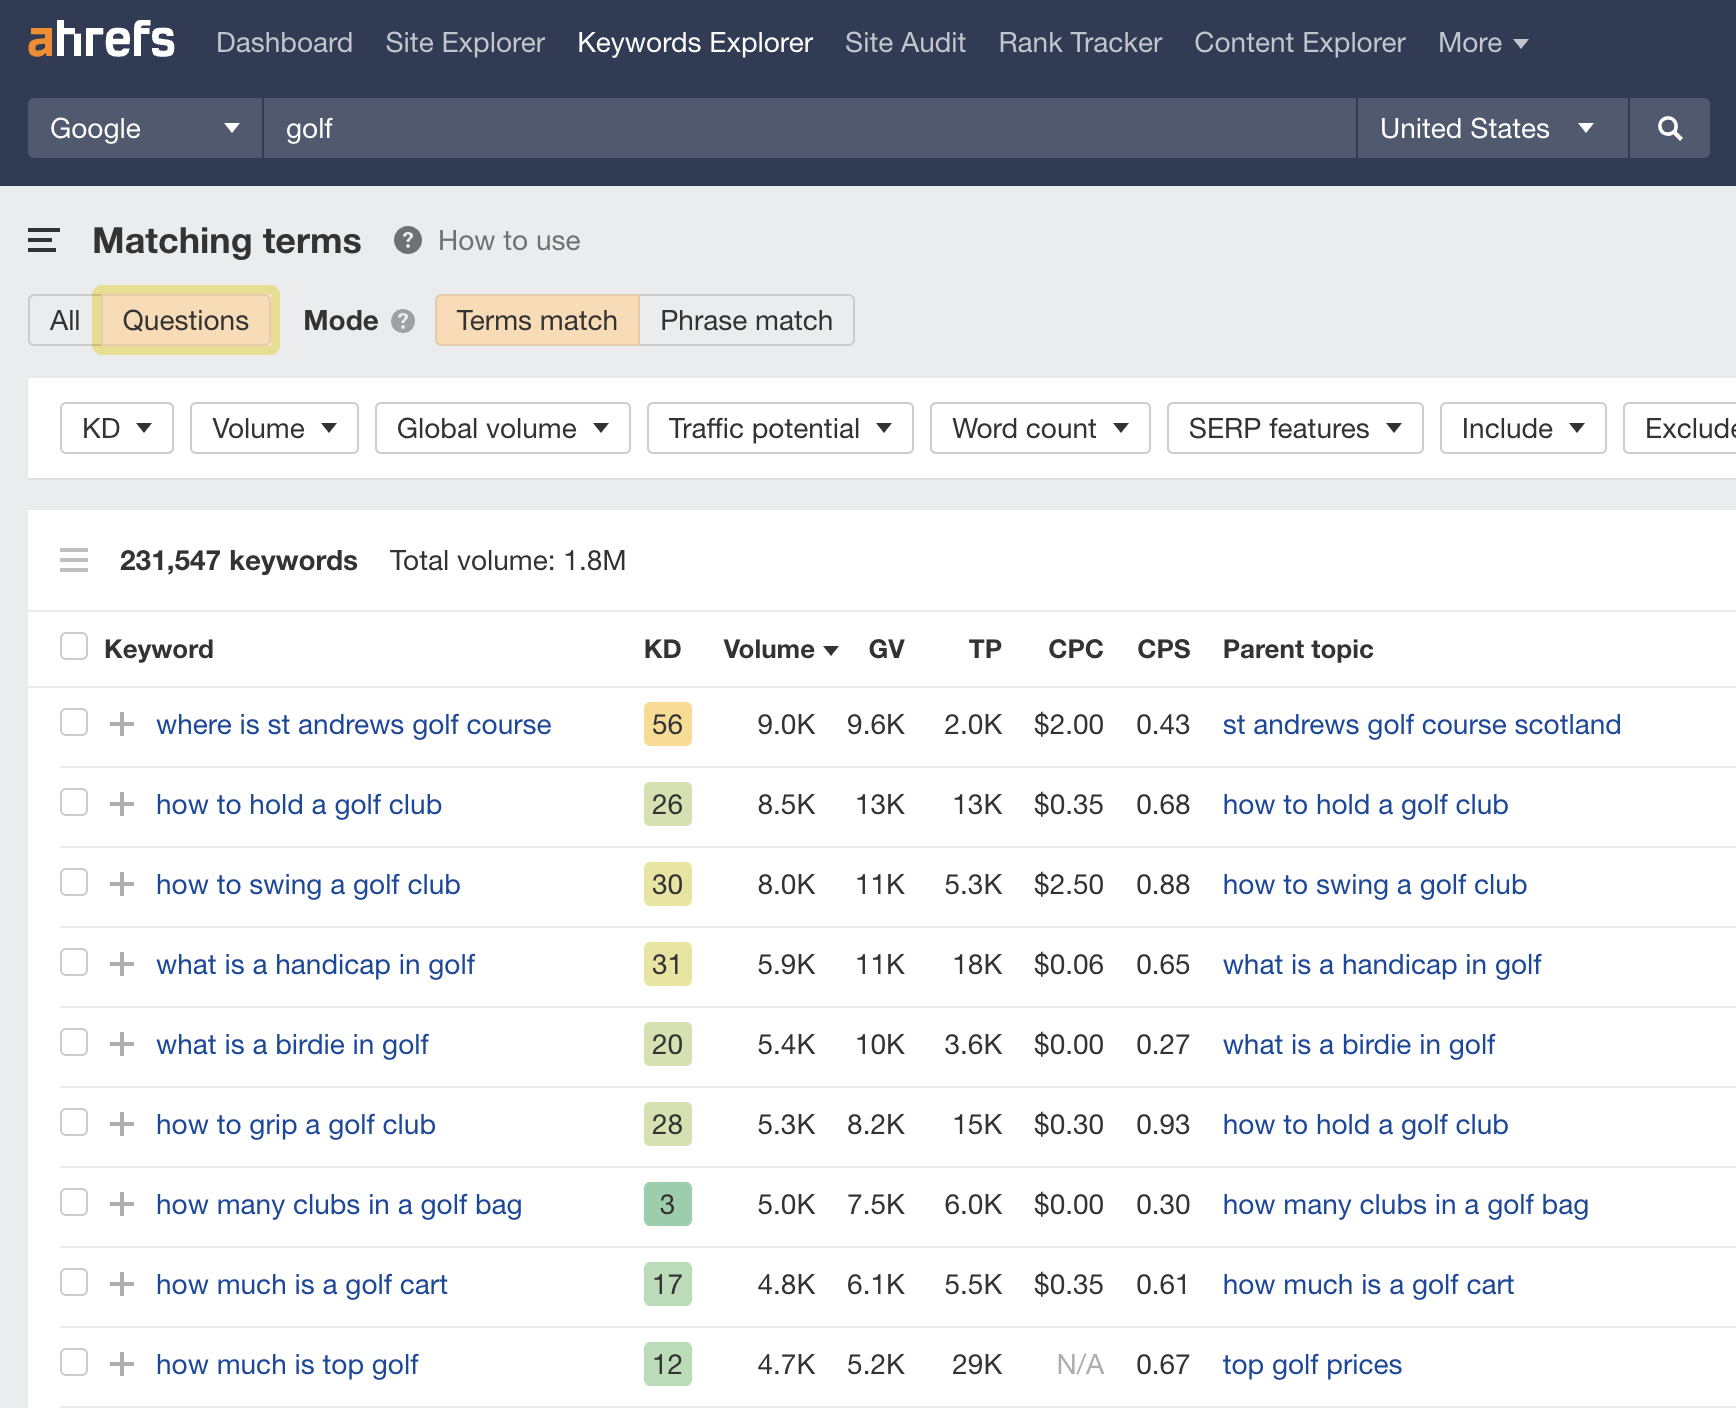
Task: Click the search magnifier icon
Action: point(1668,128)
